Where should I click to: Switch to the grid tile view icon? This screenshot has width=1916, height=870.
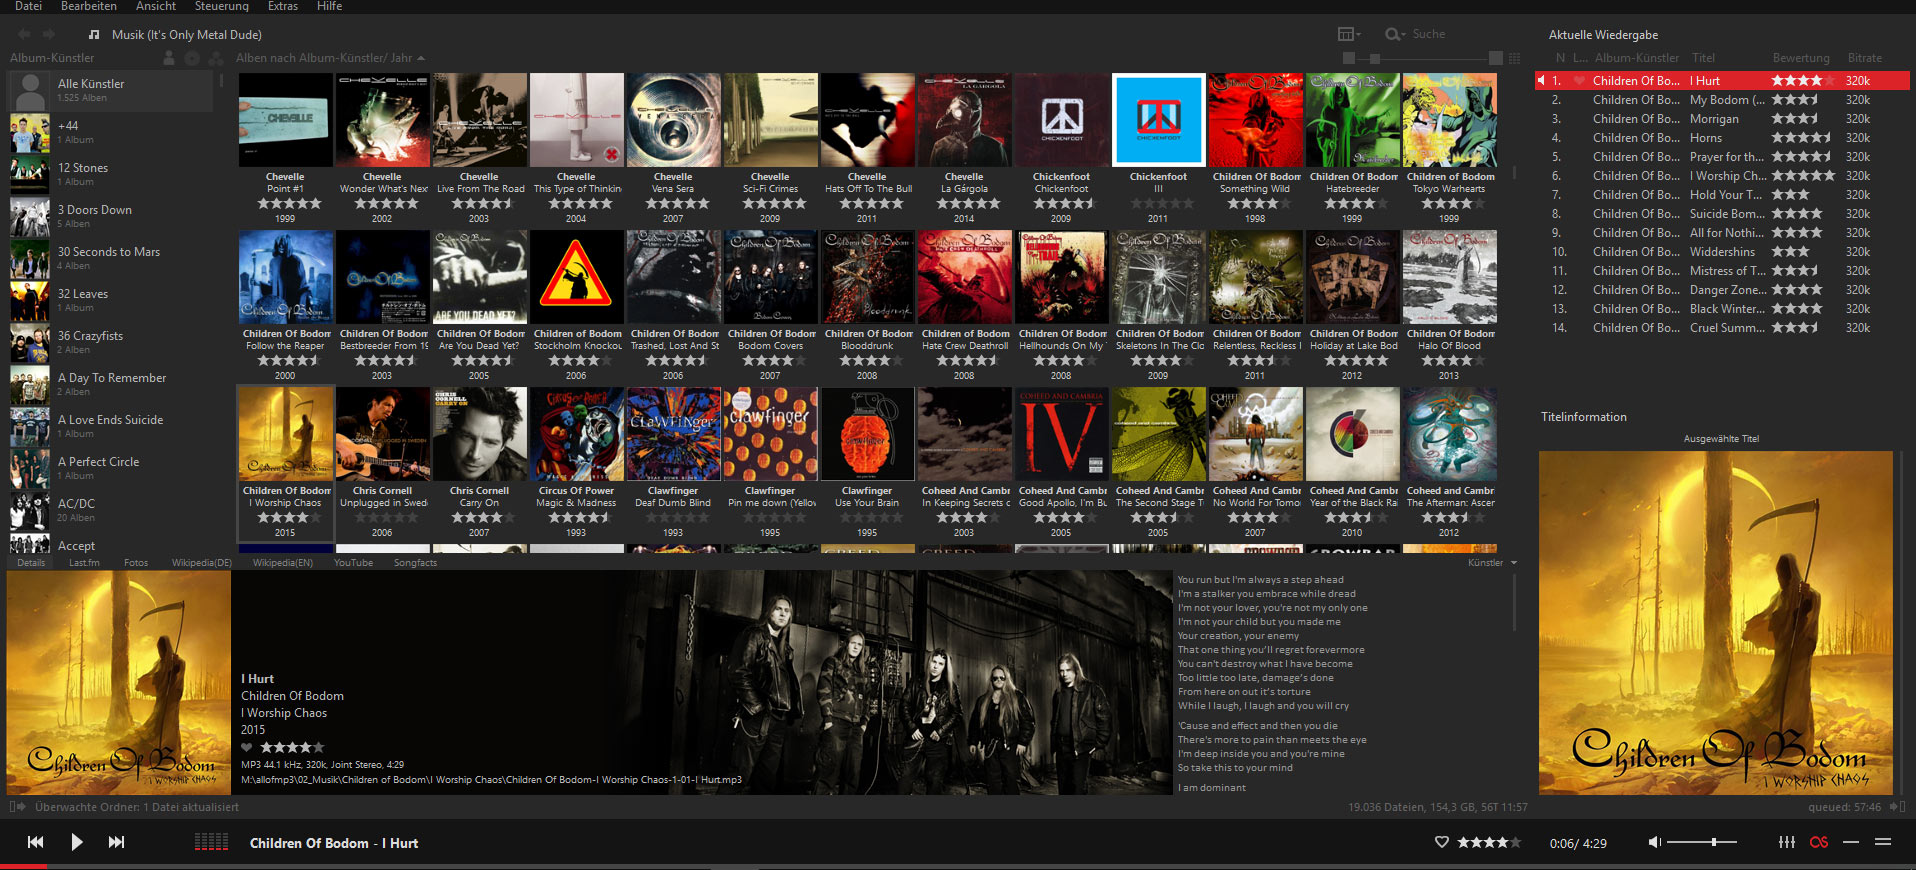1514,58
